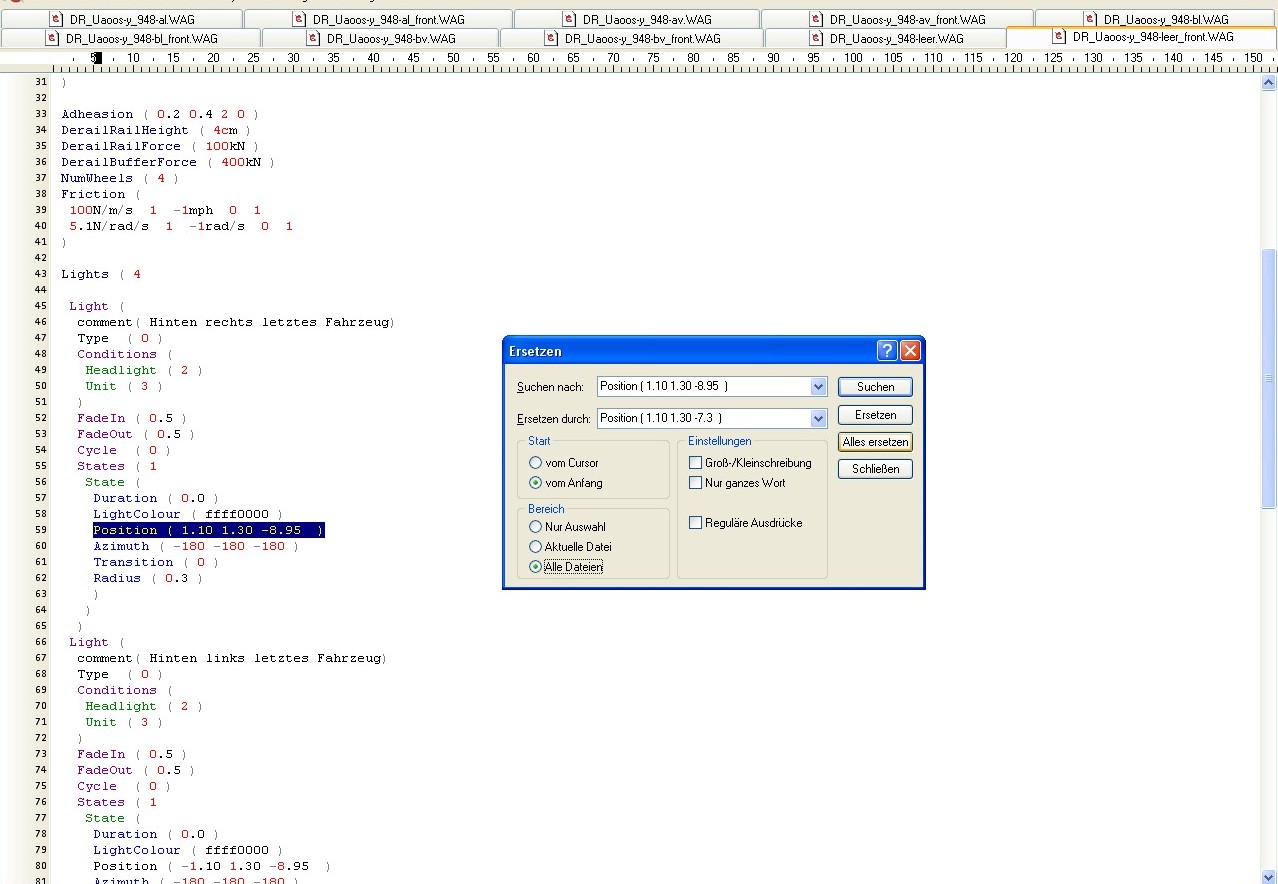The height and width of the screenshot is (884, 1278).
Task: Click the editor scrollbar up arrow
Action: click(x=1268, y=83)
